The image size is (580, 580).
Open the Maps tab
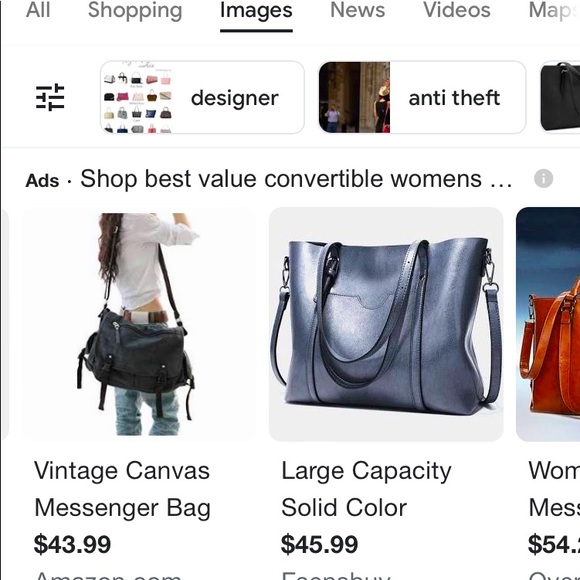(554, 11)
